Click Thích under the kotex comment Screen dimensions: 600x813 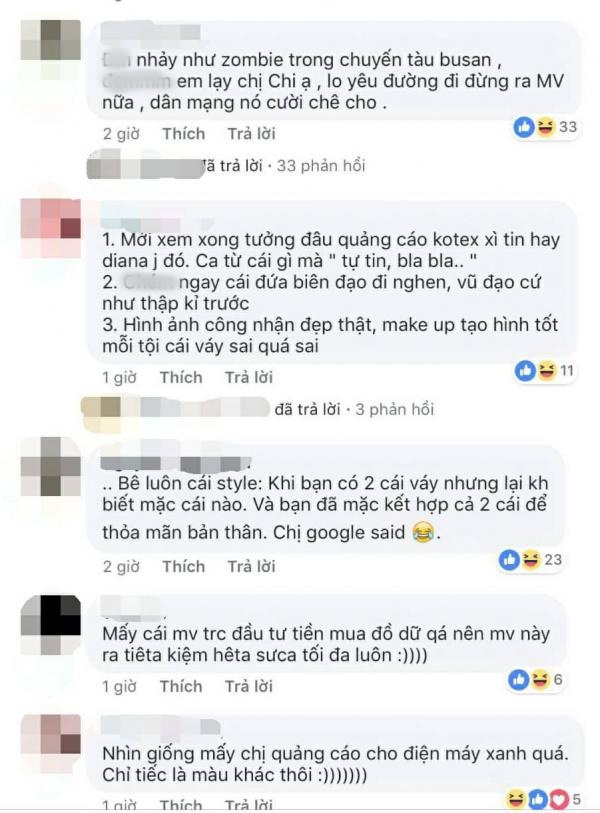181,377
